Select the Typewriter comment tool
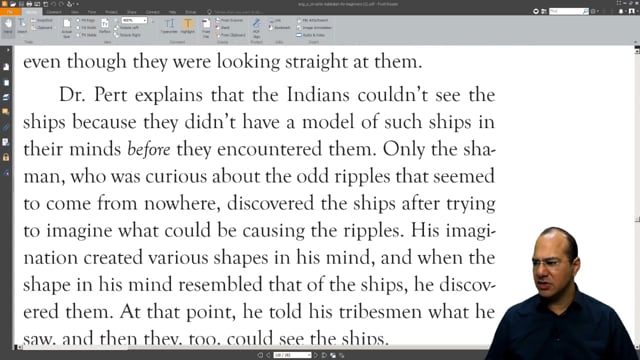Image resolution: width=640 pixels, height=360 pixels. pyautogui.click(x=169, y=26)
